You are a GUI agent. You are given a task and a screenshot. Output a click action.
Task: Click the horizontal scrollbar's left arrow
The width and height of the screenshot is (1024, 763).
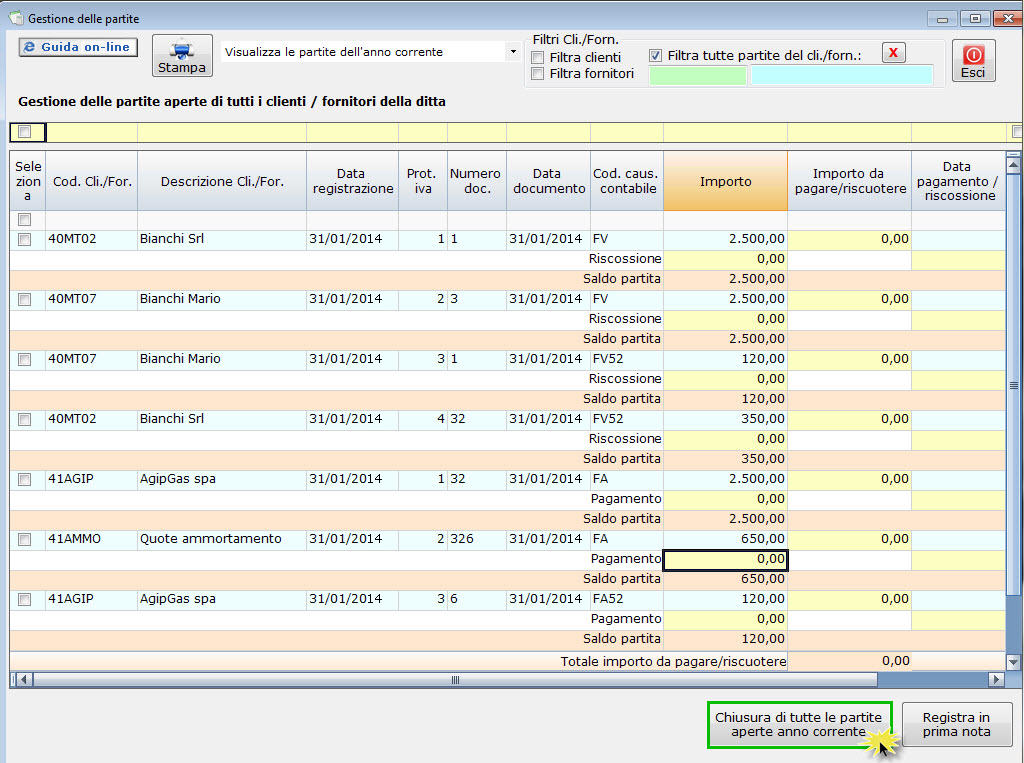point(24,679)
